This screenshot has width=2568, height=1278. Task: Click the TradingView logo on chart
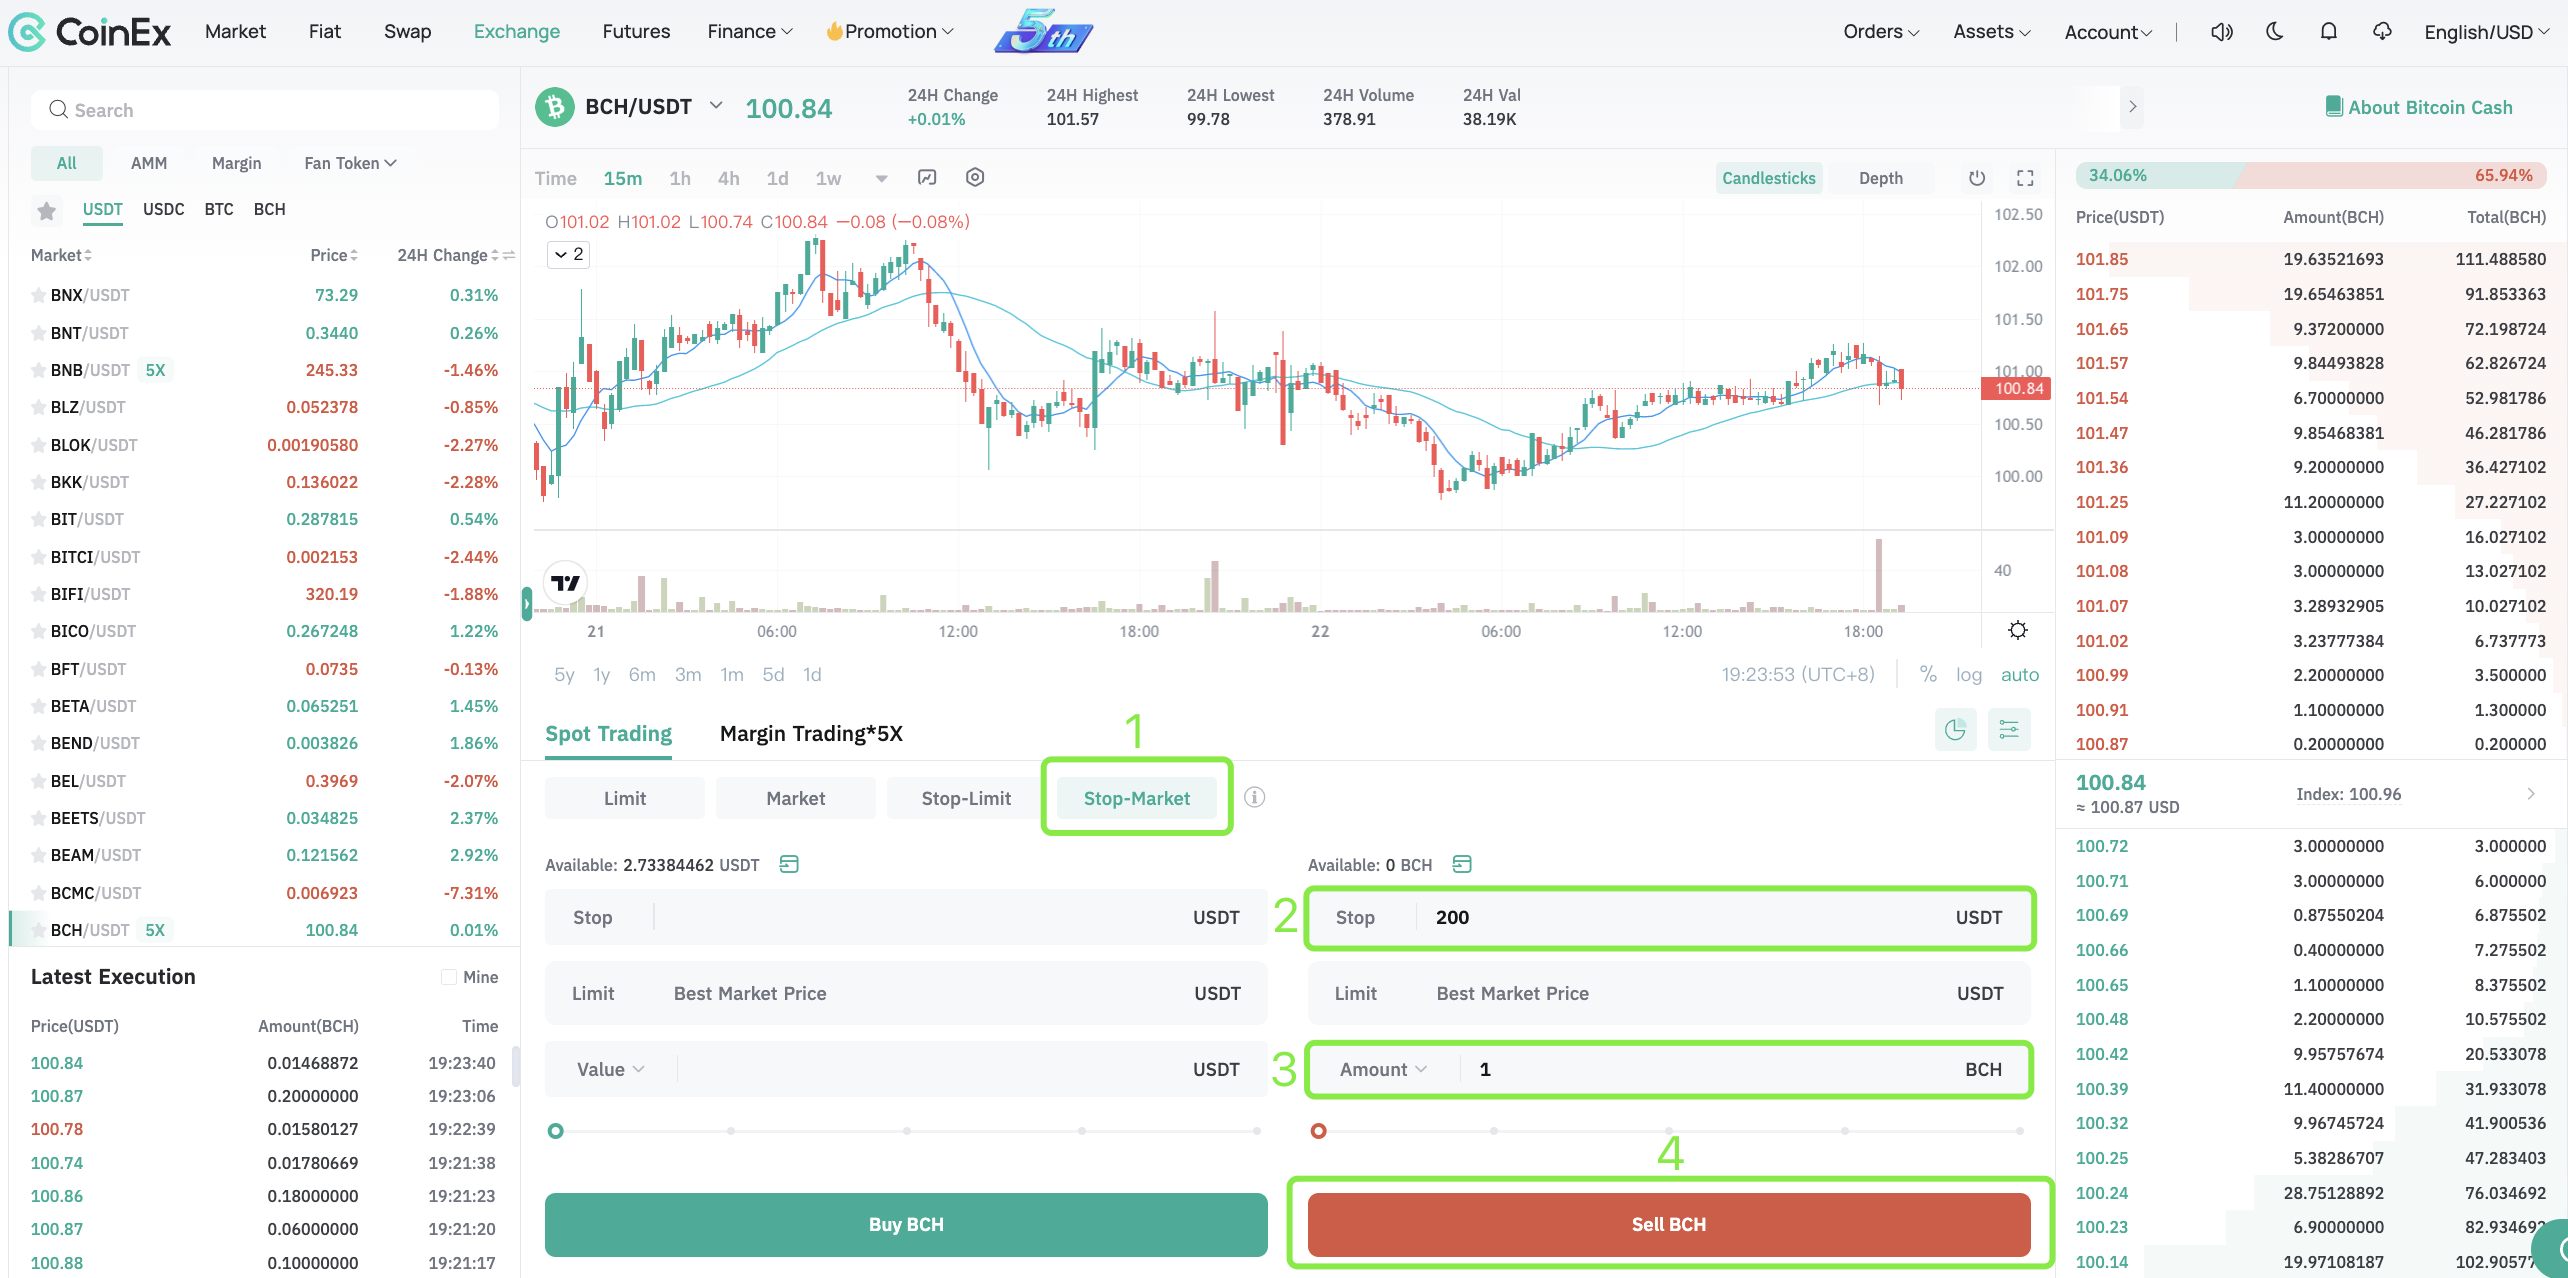[565, 582]
